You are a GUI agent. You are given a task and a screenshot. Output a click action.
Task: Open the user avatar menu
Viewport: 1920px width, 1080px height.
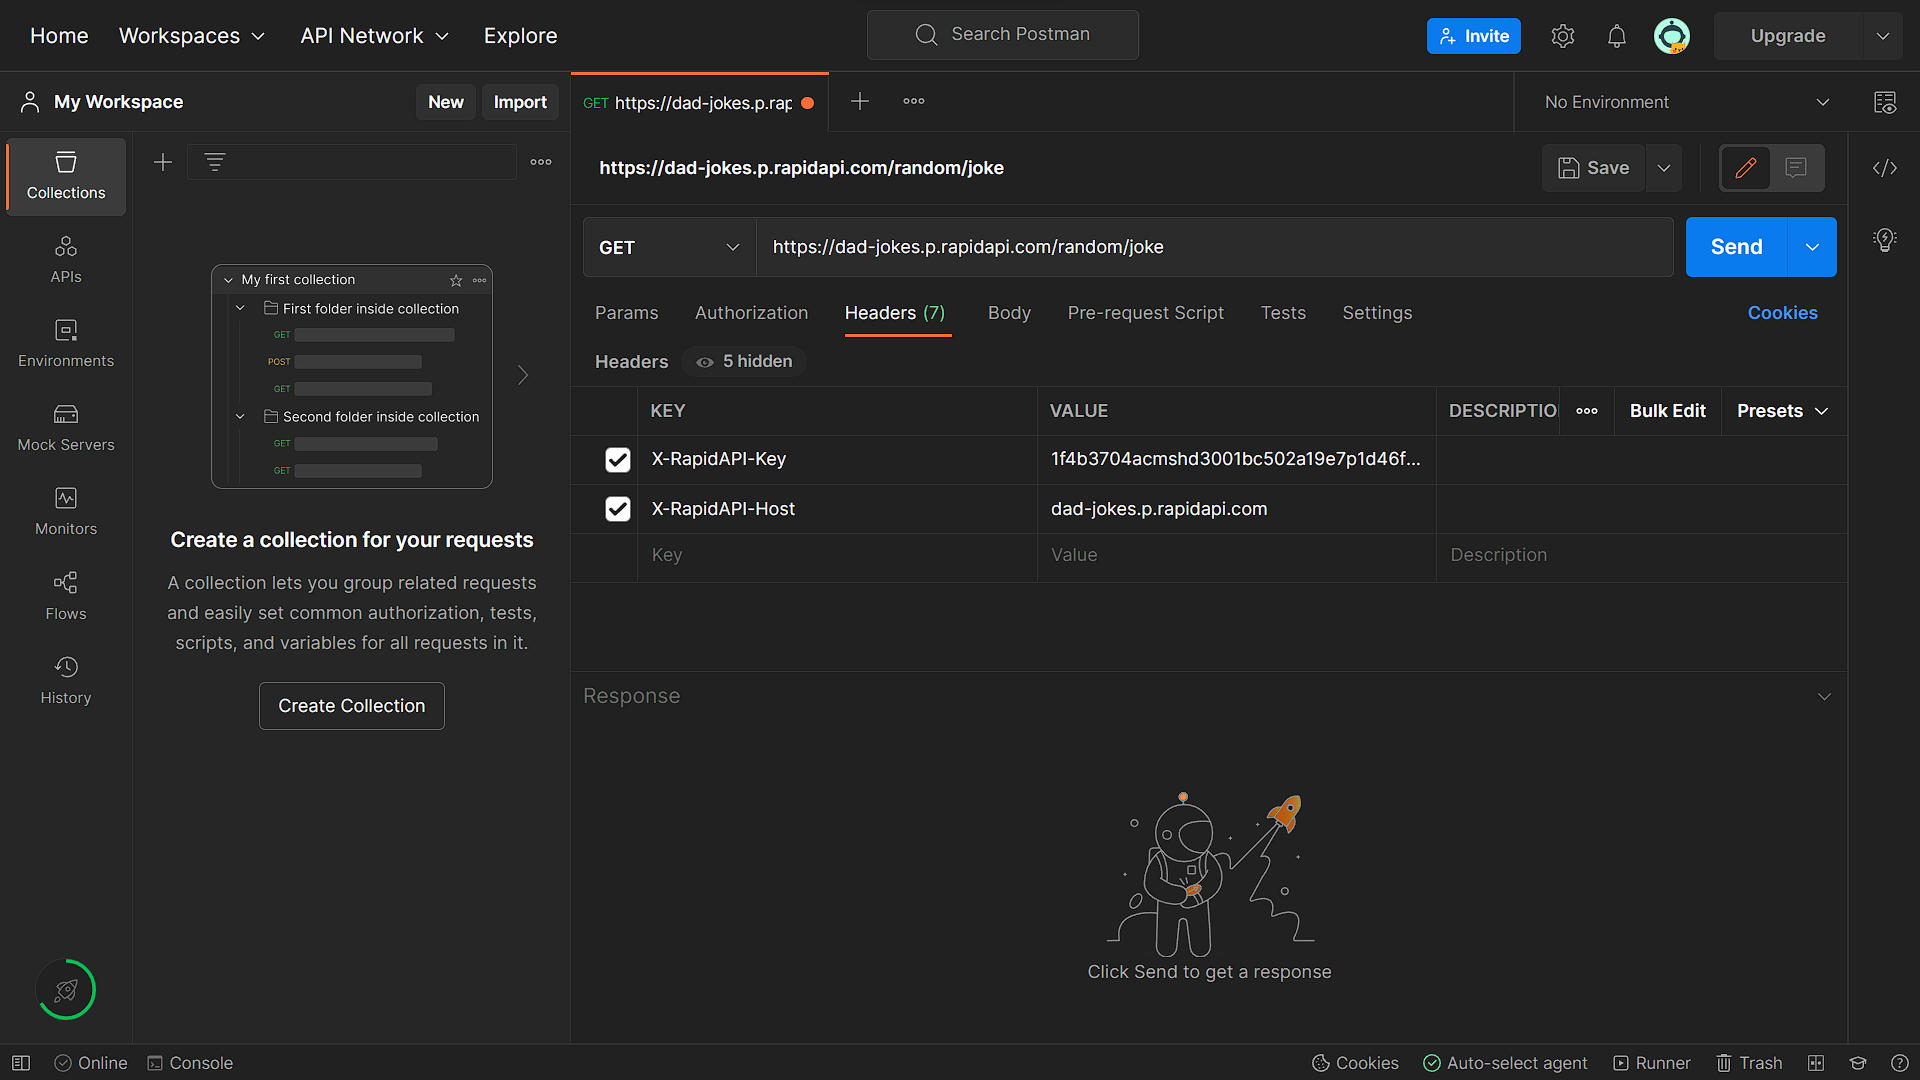point(1671,36)
